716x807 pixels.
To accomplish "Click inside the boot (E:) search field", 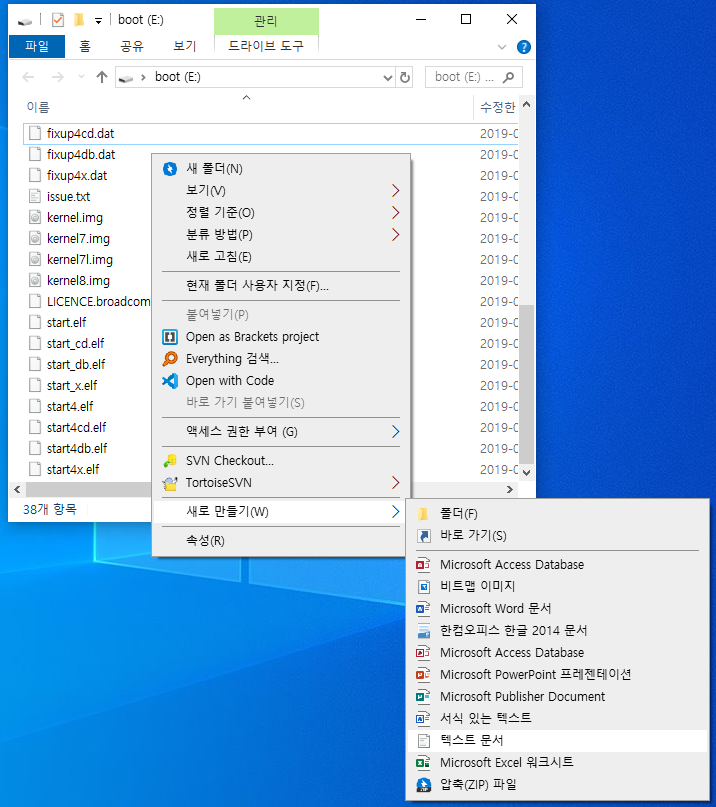I will point(464,77).
